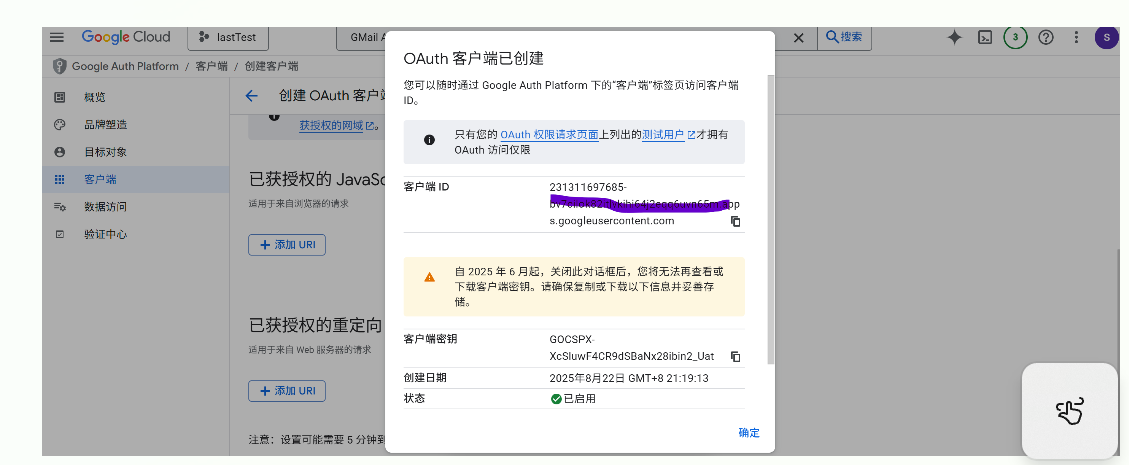Open the help question mark icon
This screenshot has width=1129, height=465.
pos(1045,37)
